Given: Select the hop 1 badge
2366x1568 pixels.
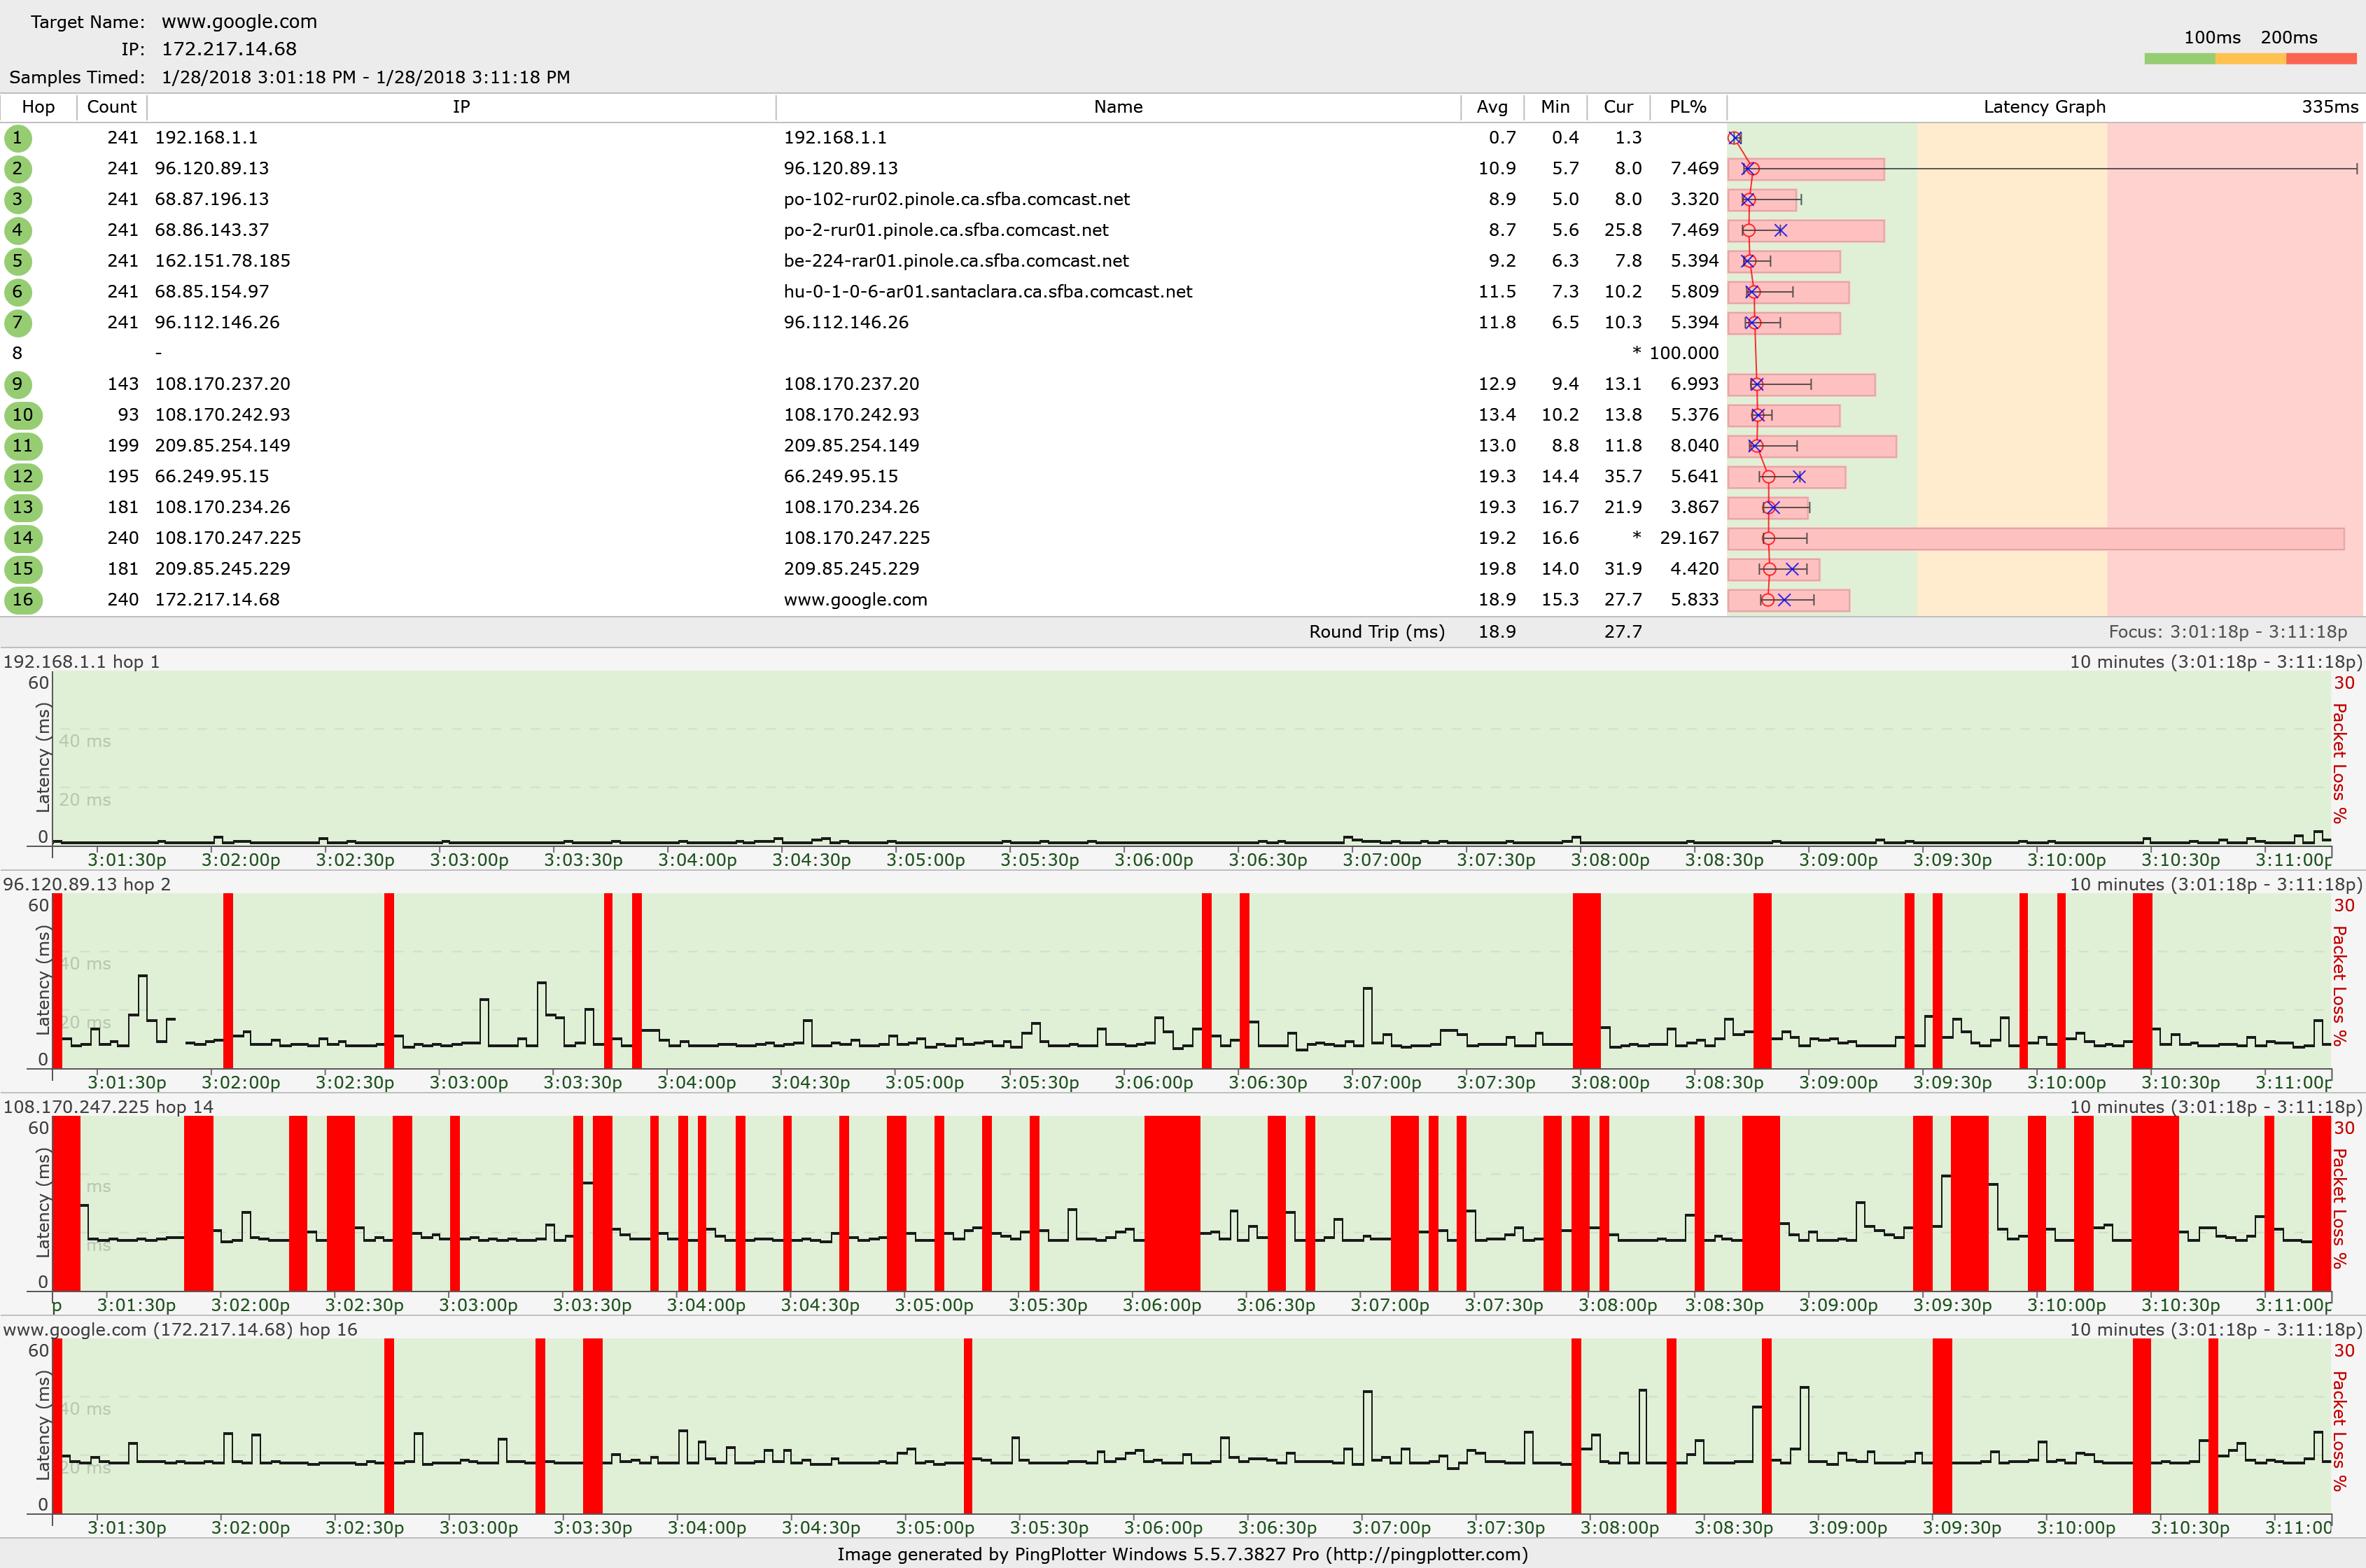Looking at the screenshot, I should pyautogui.click(x=18, y=138).
